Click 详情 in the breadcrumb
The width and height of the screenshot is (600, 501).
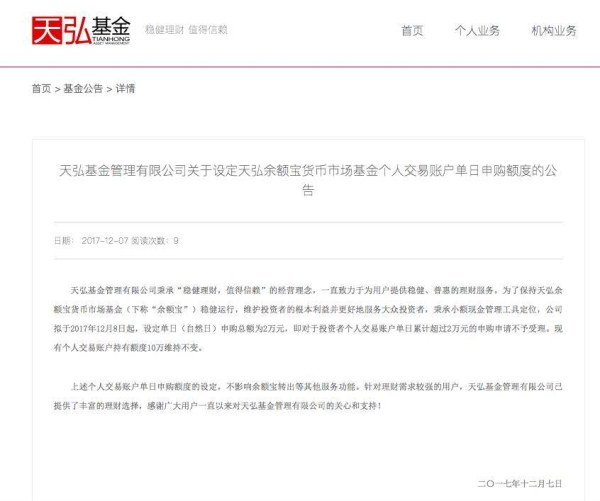pos(125,89)
